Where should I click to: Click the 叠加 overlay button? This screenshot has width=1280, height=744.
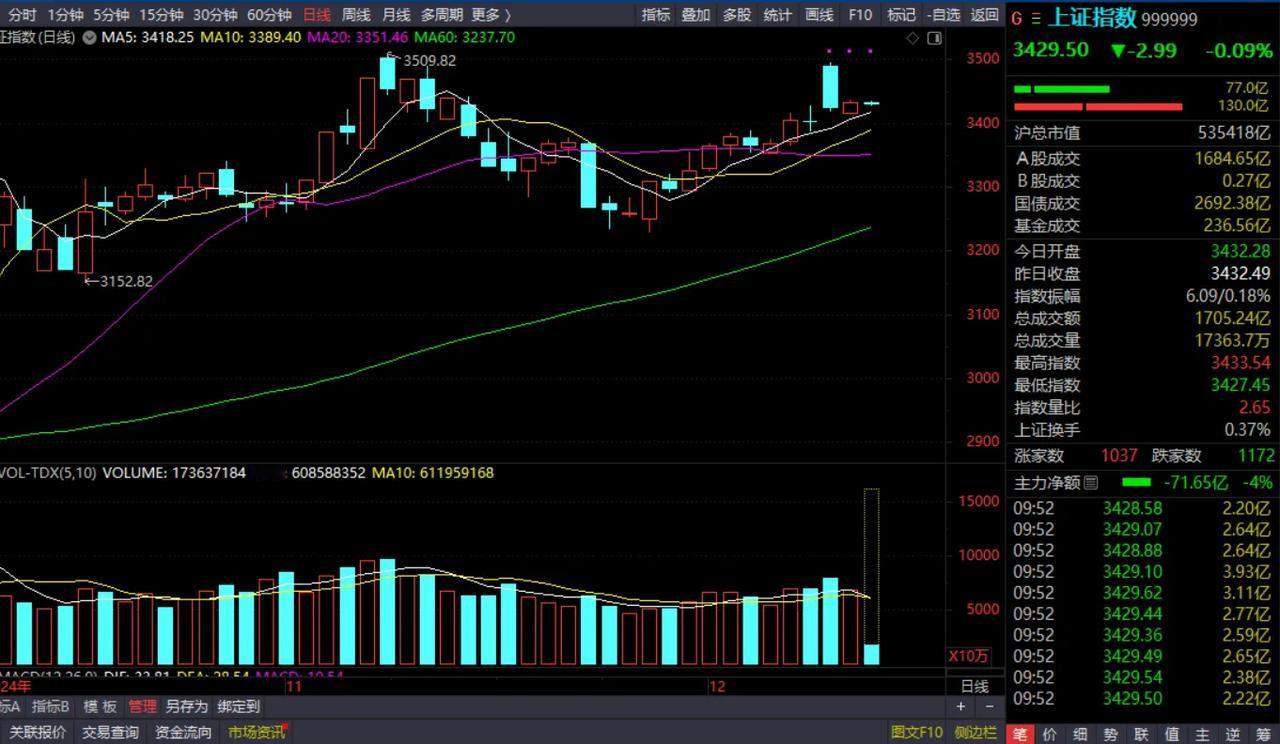tap(696, 14)
